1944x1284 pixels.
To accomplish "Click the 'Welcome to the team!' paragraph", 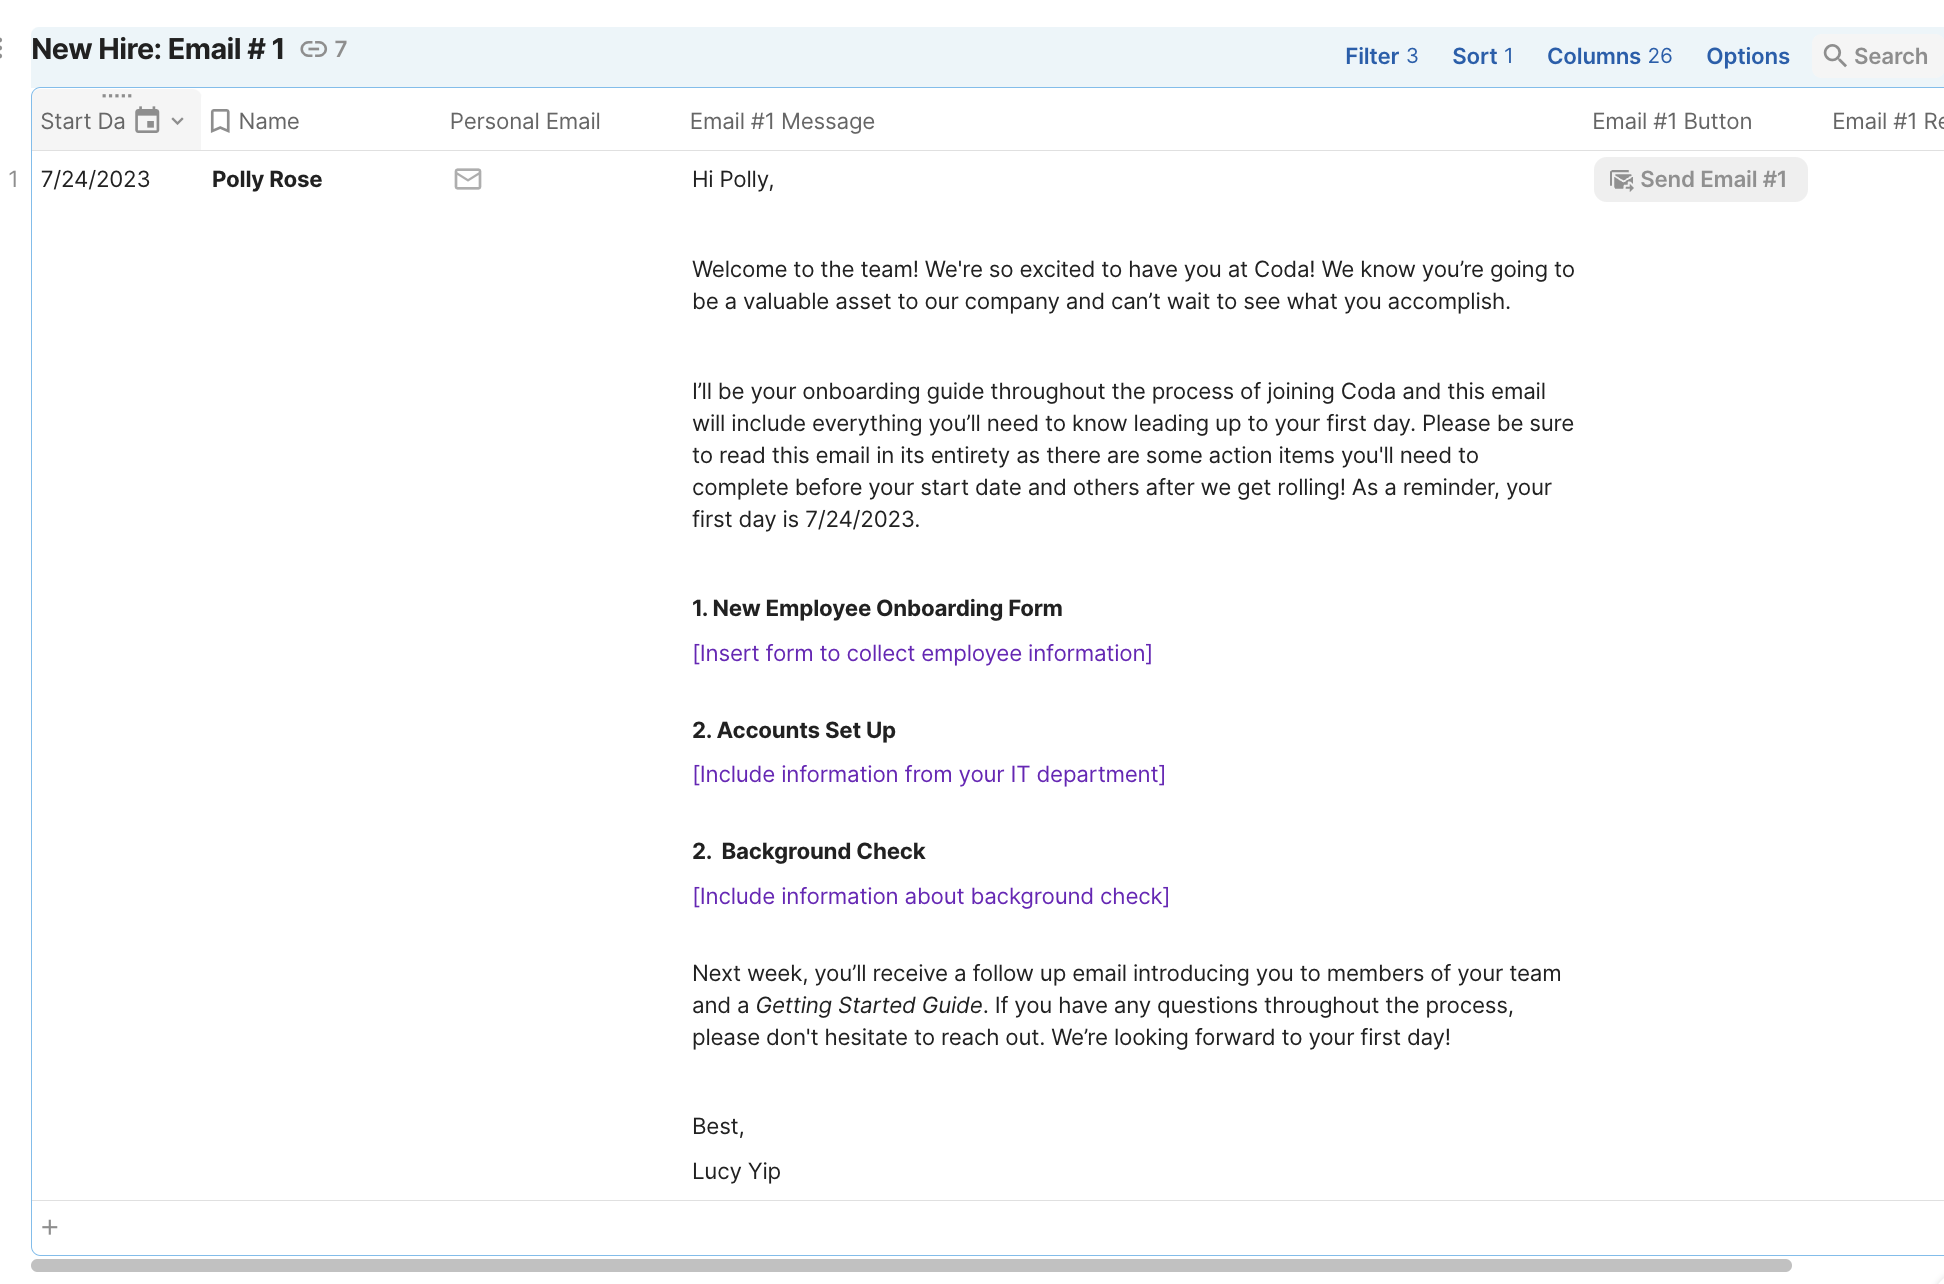I will 1133,285.
